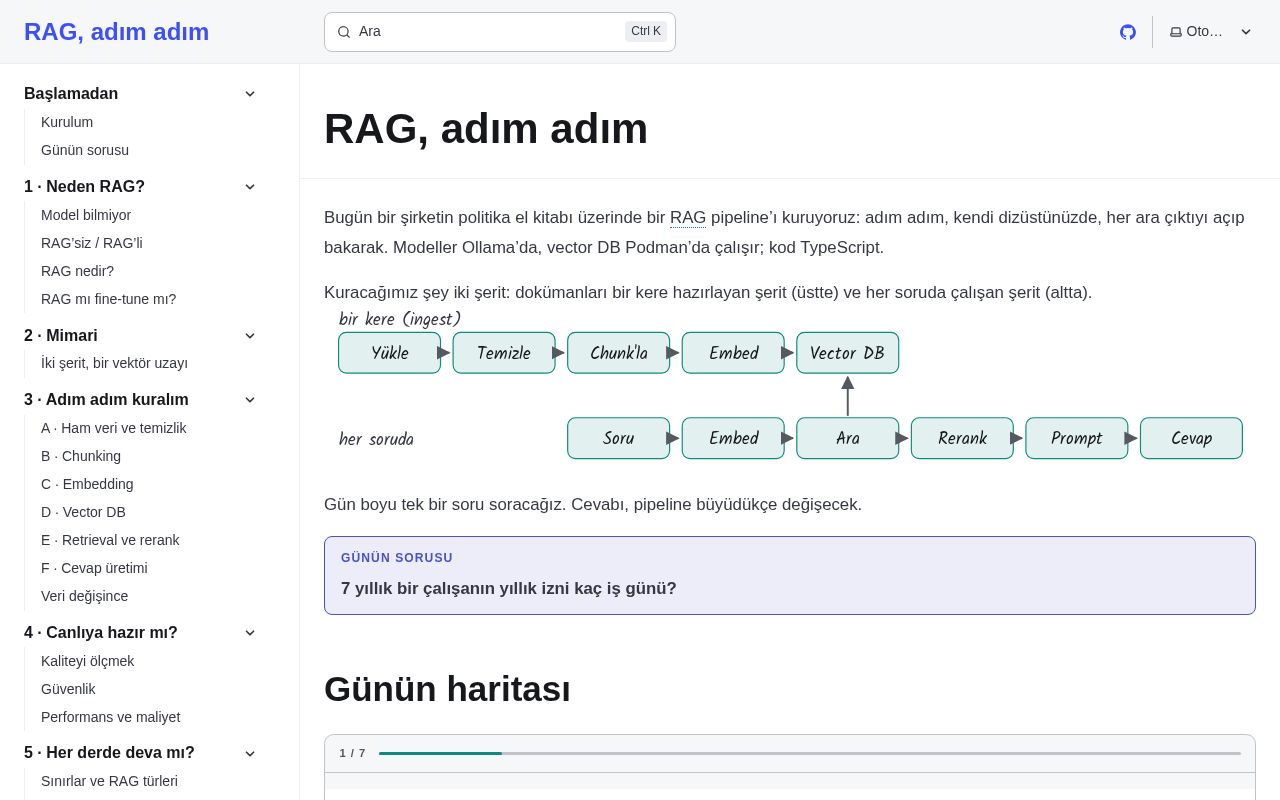Click the Rerank box in the diagram
This screenshot has height=800, width=1280.
(x=962, y=438)
